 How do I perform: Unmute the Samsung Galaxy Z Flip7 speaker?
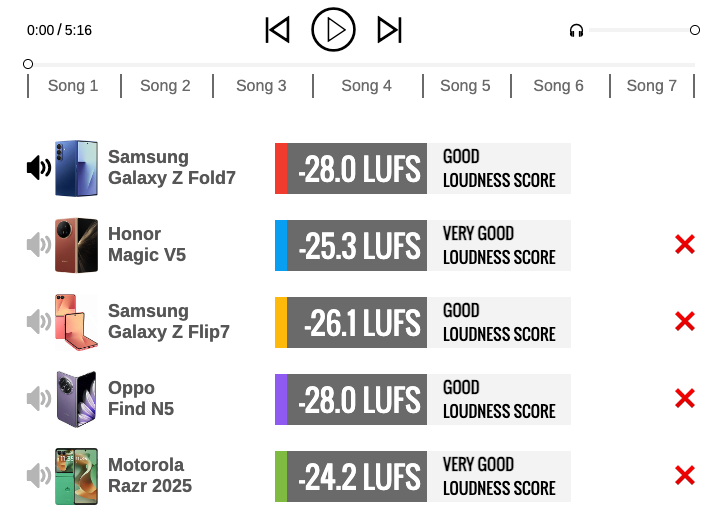pos(39,322)
